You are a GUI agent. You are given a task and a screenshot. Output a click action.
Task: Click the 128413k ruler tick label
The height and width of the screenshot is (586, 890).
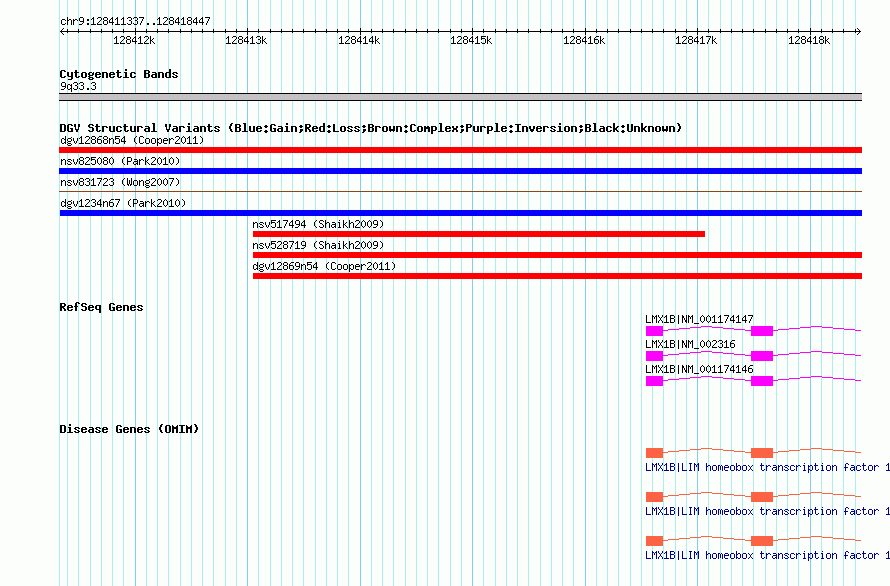pos(246,40)
